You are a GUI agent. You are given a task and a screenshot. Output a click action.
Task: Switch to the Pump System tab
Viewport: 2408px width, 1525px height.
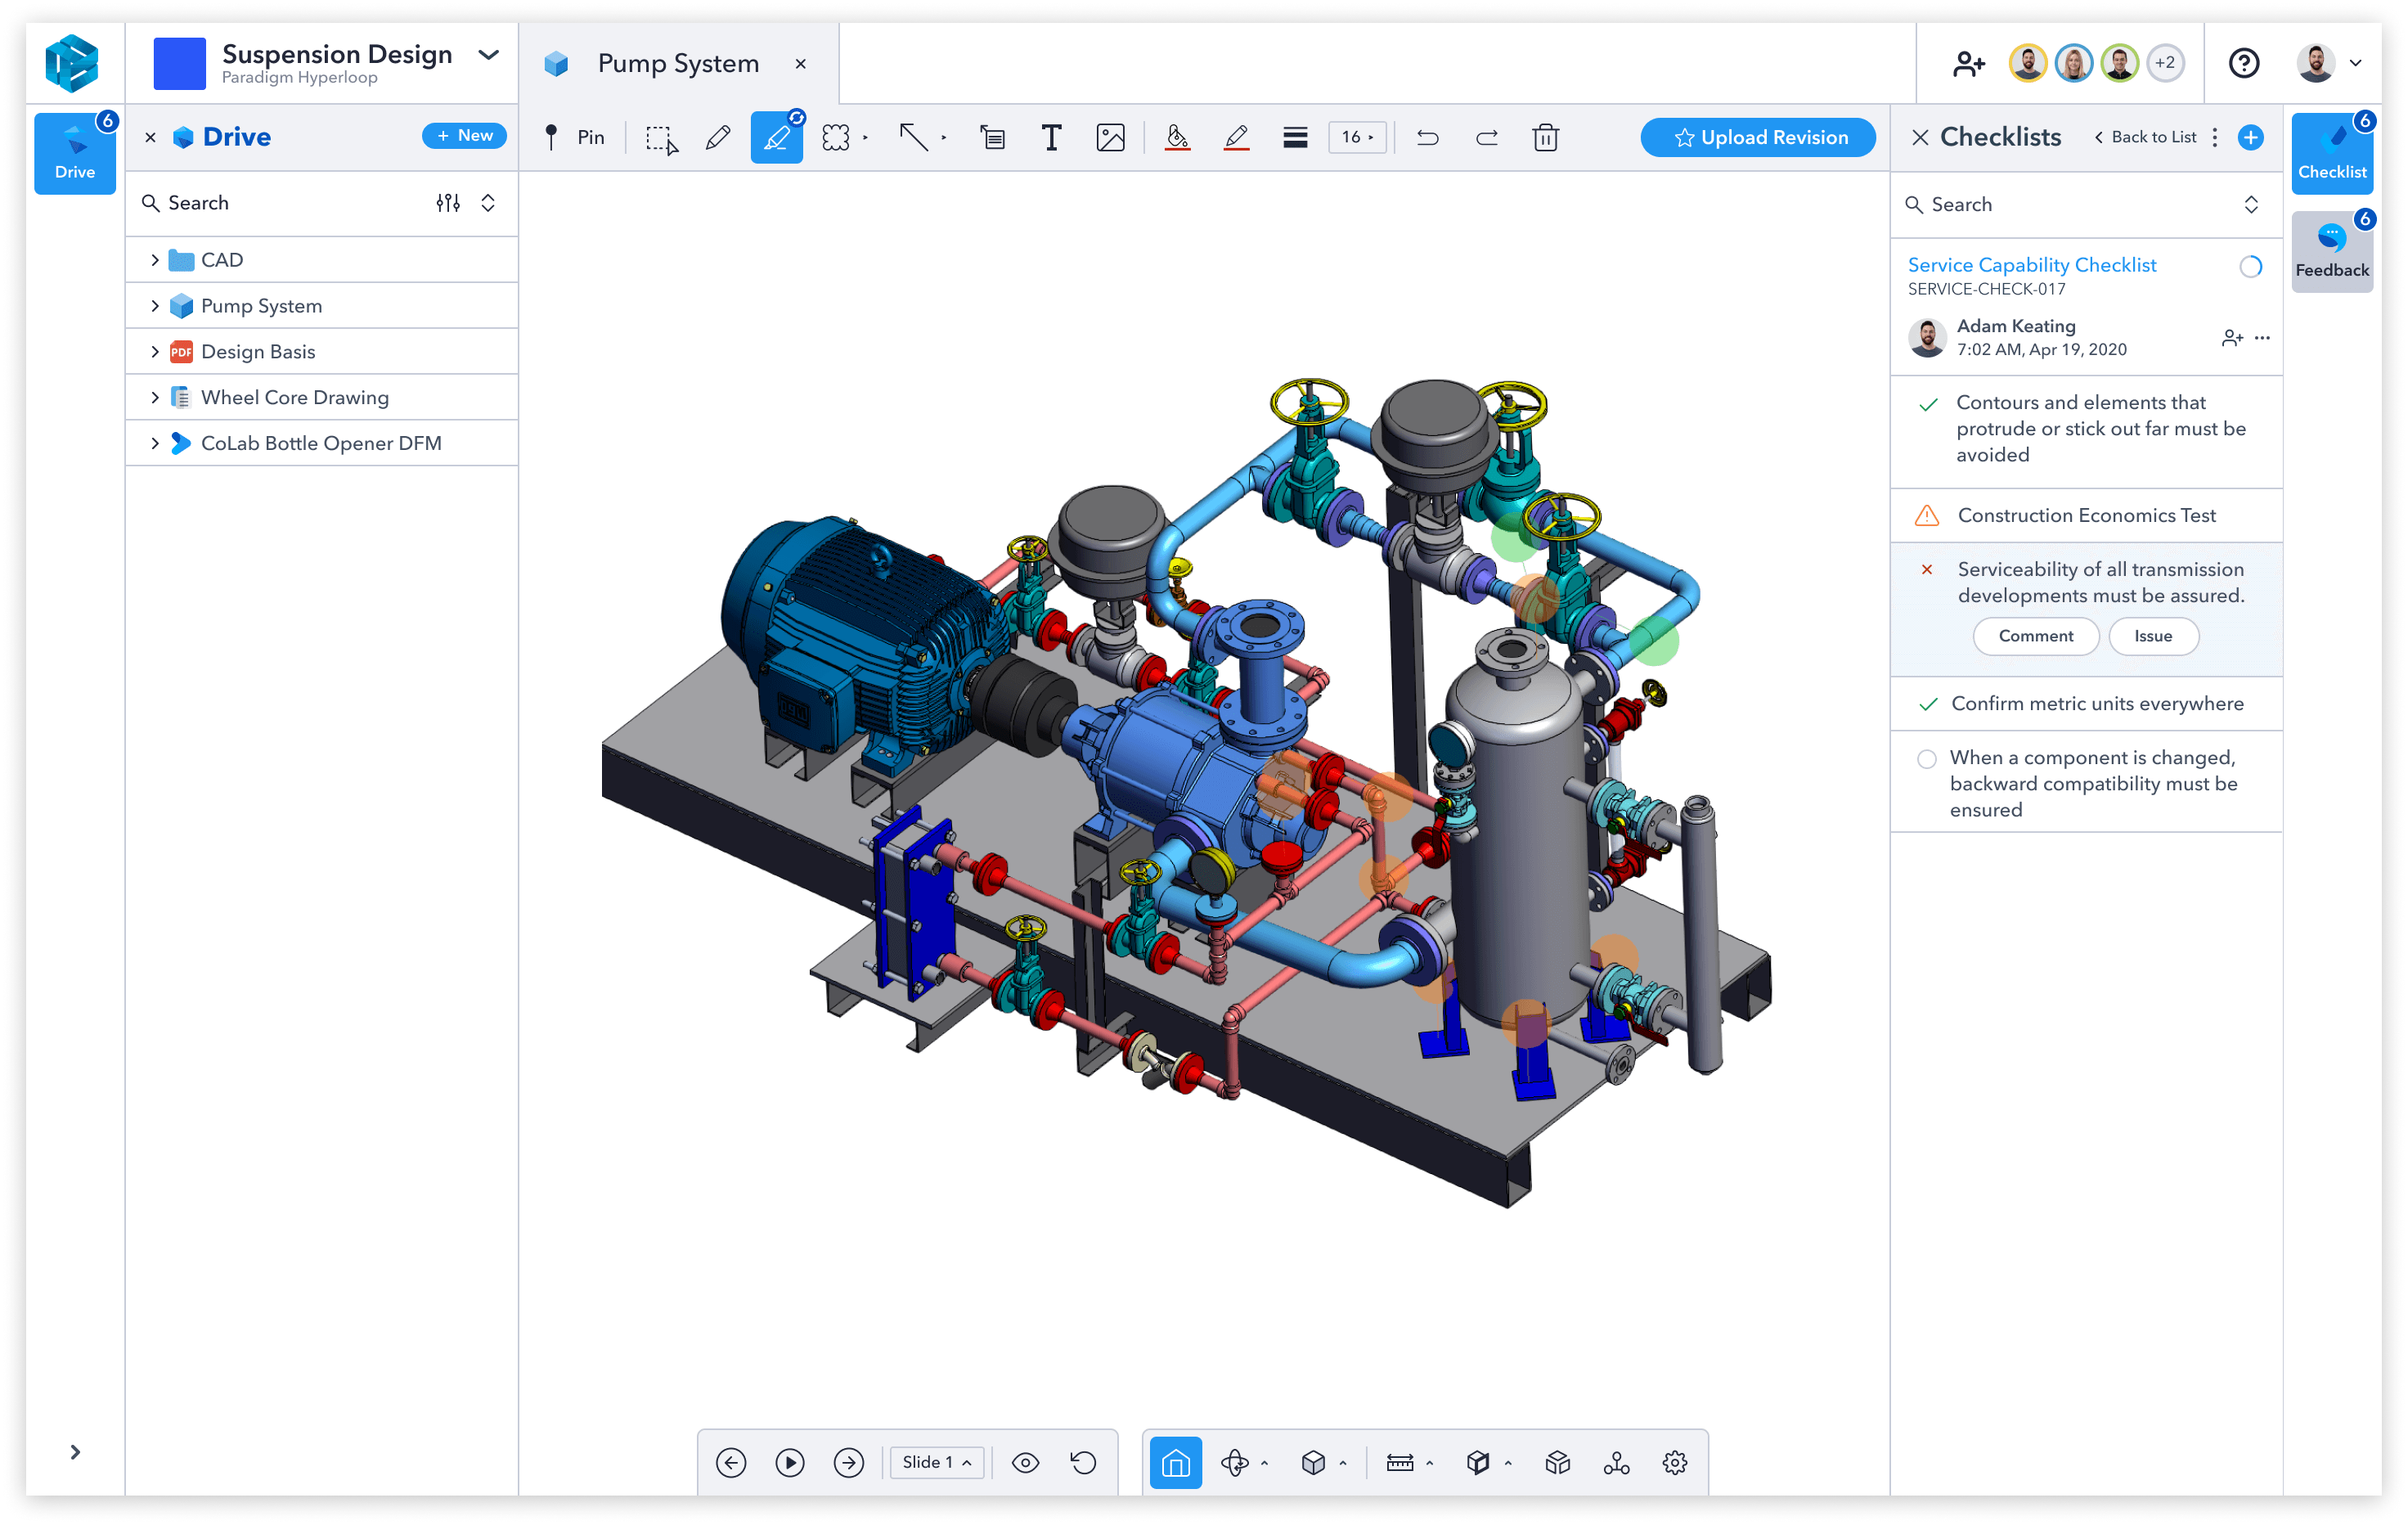click(x=677, y=63)
